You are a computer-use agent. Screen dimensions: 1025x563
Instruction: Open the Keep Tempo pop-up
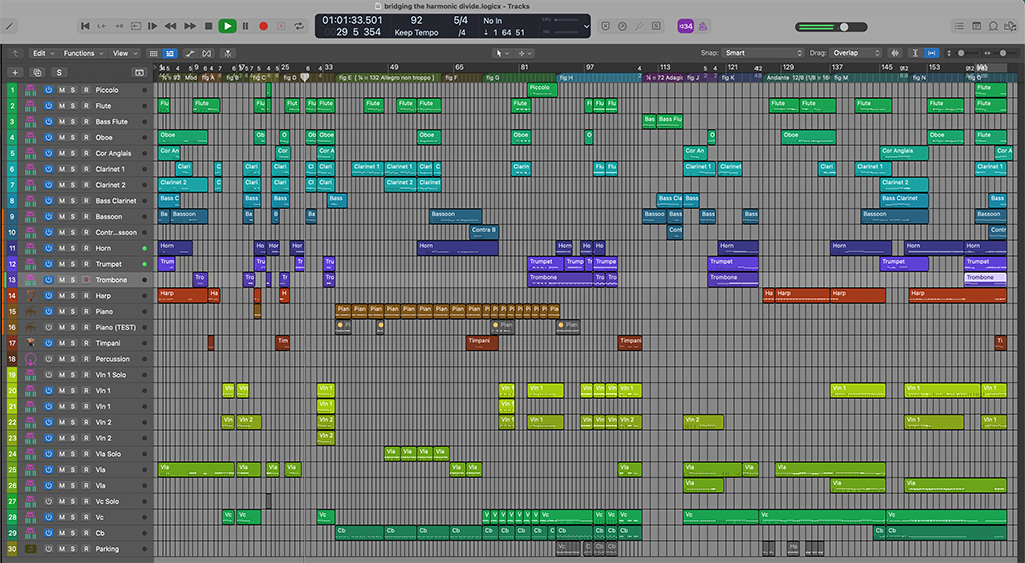tap(416, 33)
